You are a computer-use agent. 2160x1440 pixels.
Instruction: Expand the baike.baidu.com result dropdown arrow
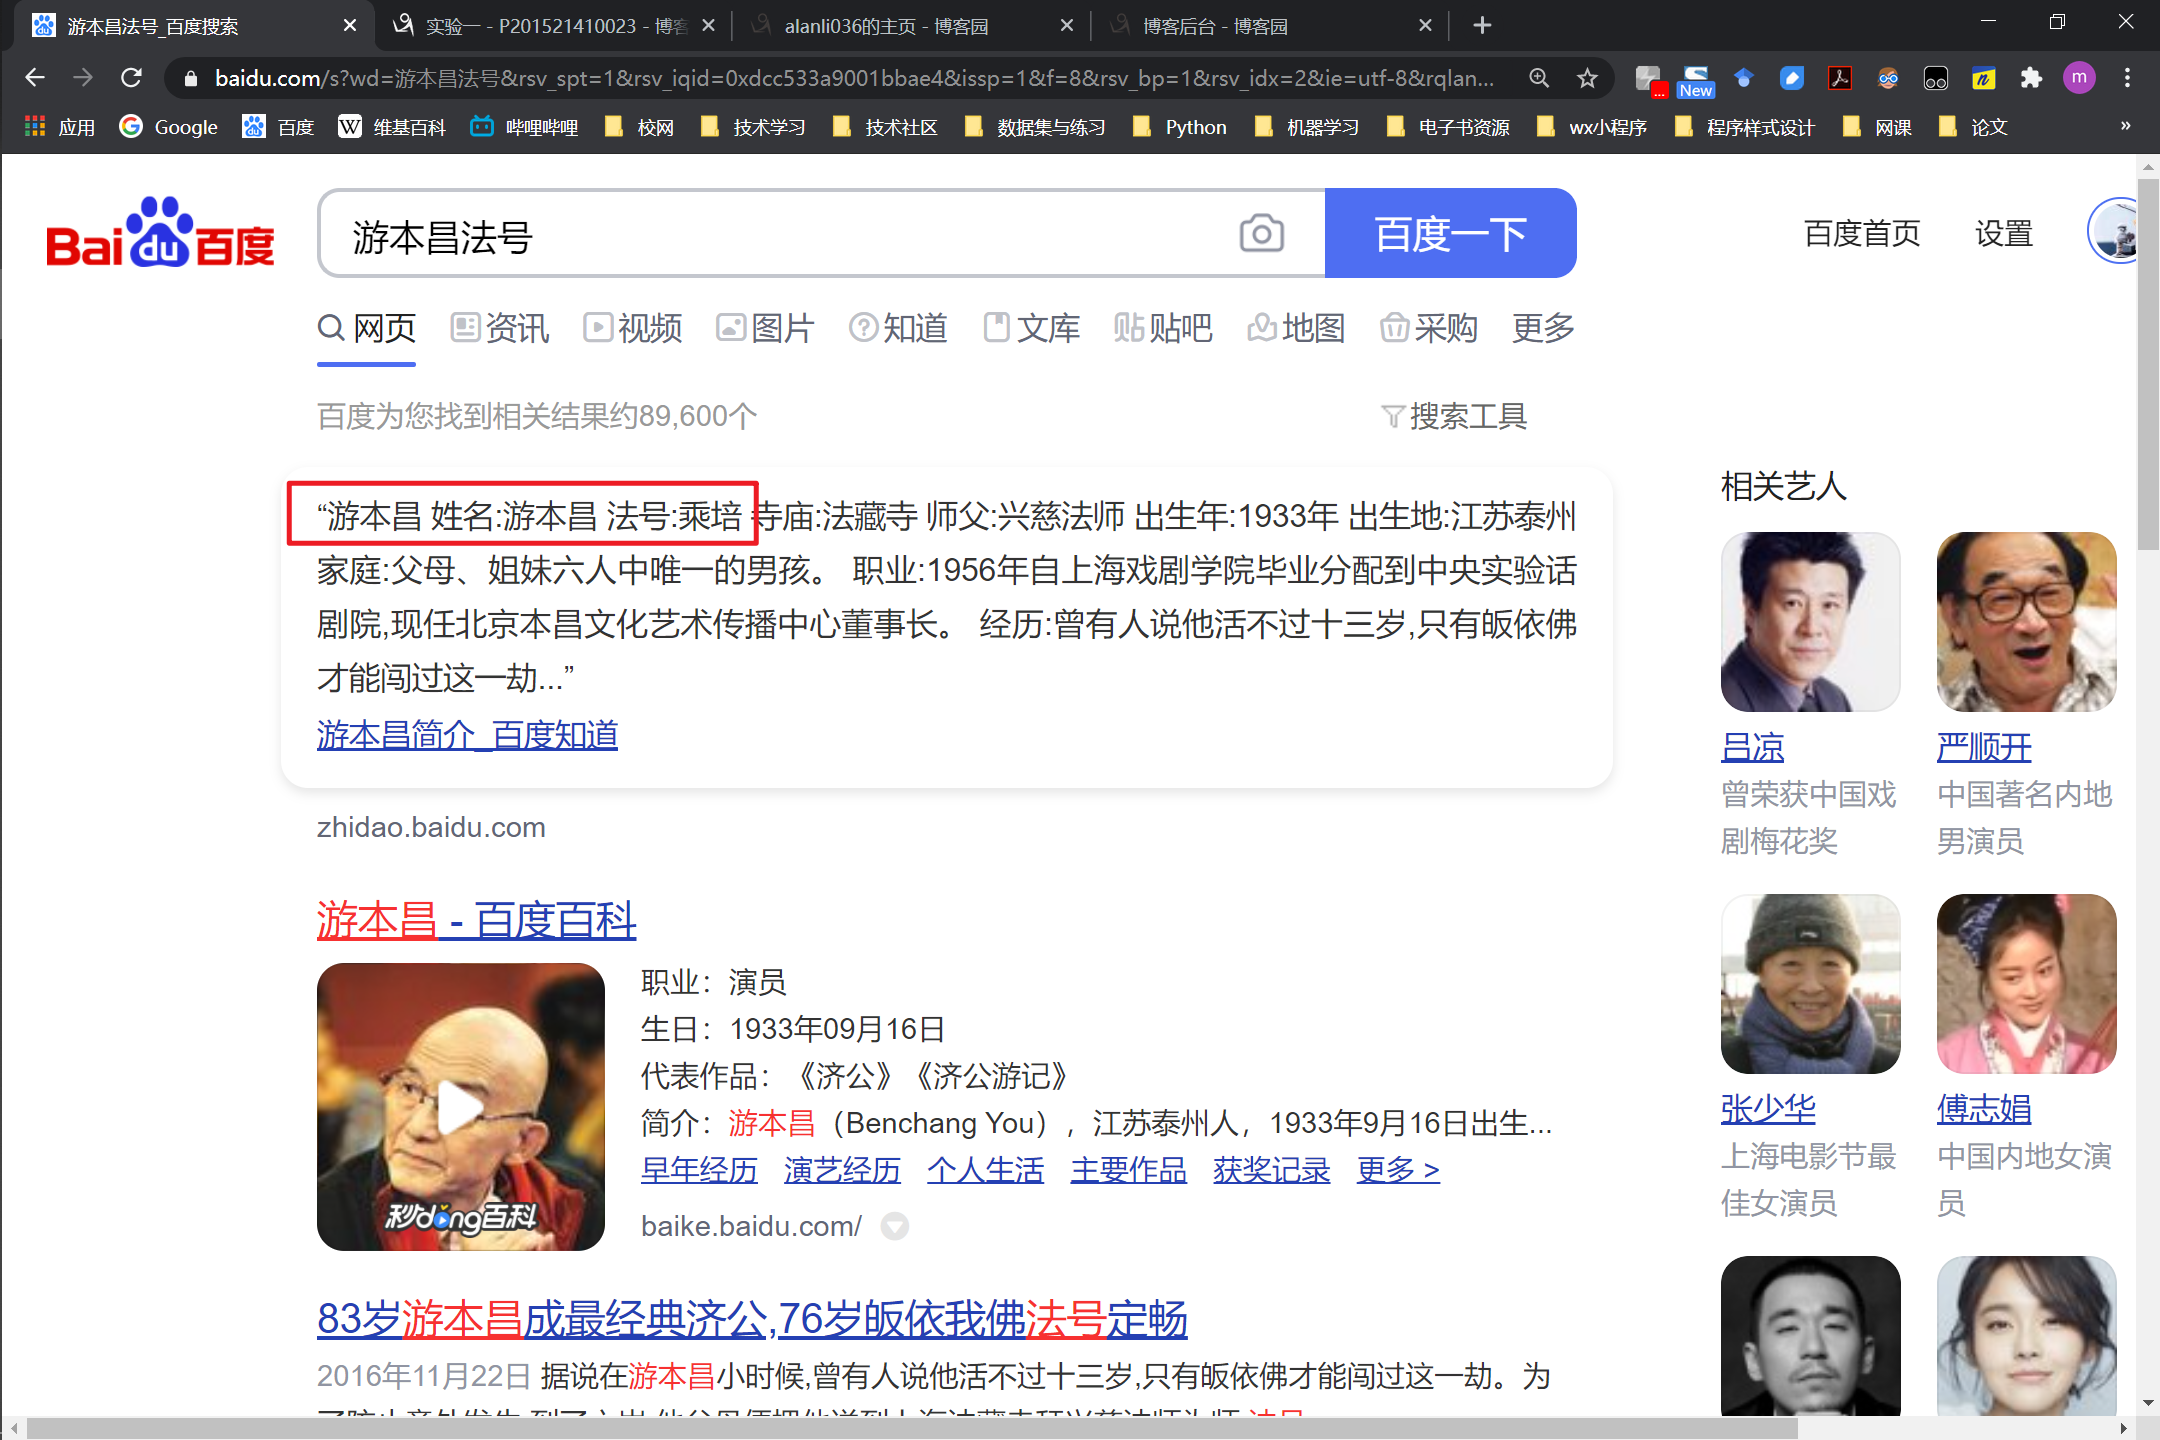pos(894,1226)
